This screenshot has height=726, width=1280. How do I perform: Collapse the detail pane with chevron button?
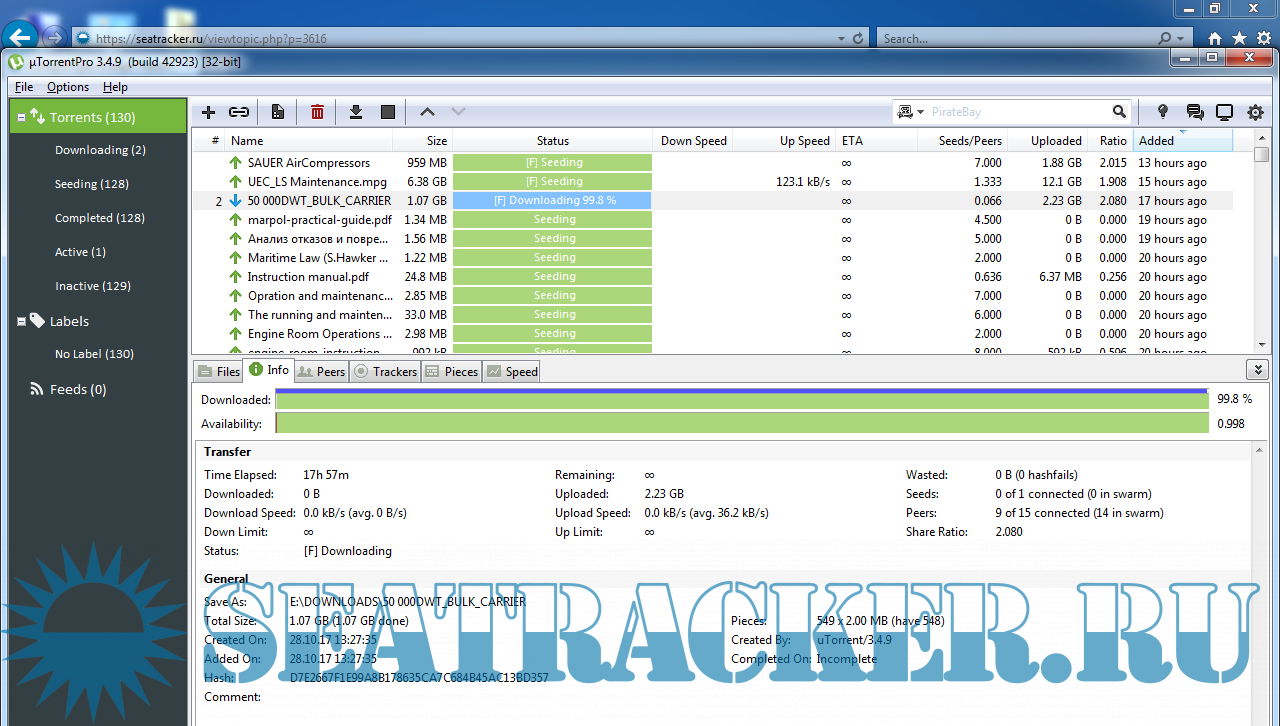[1258, 370]
